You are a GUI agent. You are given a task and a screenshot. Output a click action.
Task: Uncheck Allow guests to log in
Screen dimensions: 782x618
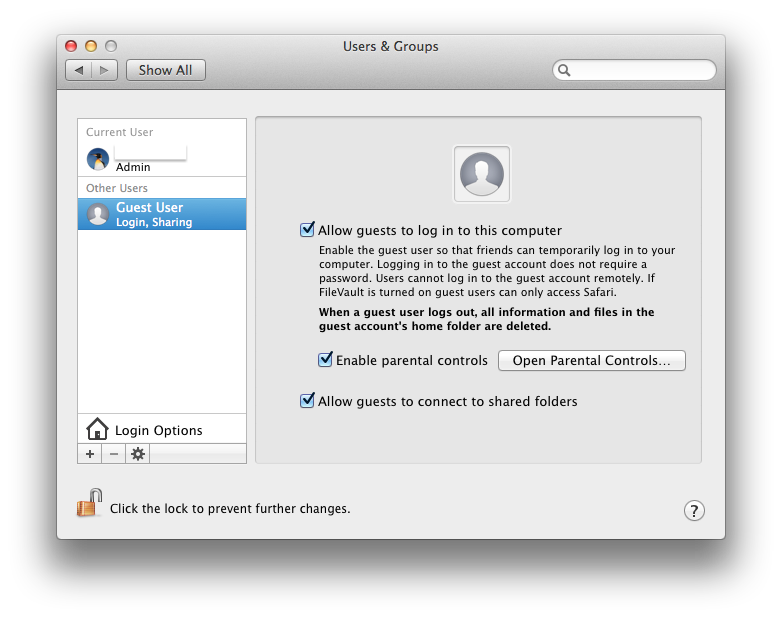click(x=307, y=229)
